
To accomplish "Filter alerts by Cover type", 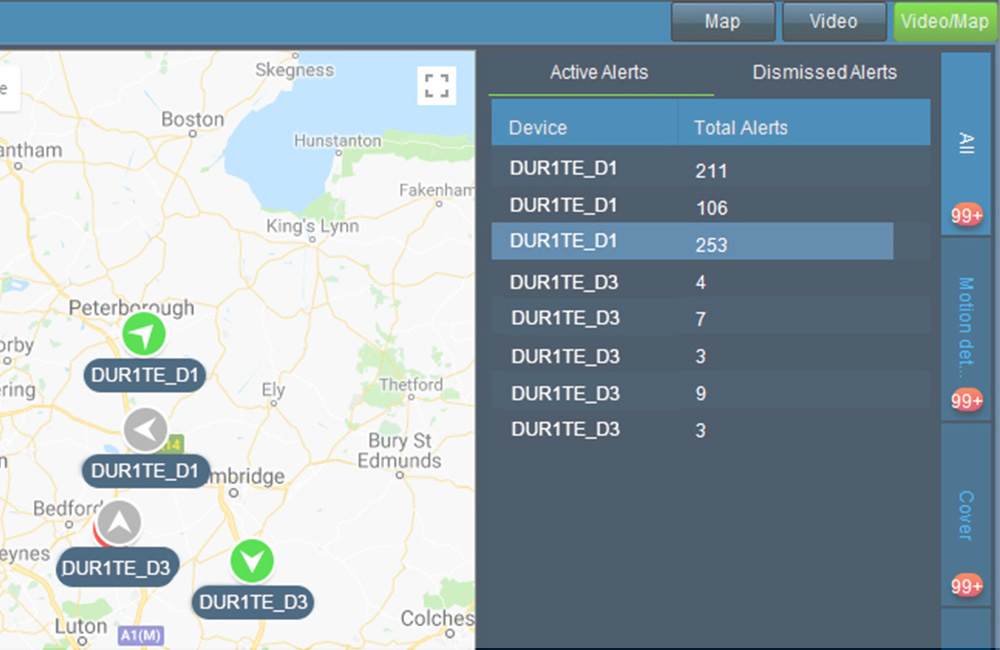I will click(x=965, y=517).
